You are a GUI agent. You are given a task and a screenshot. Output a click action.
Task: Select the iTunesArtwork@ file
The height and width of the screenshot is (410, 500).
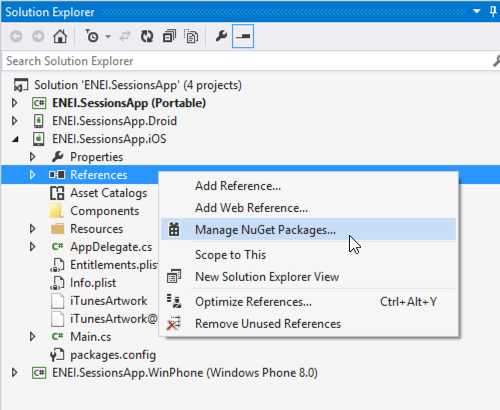pyautogui.click(x=114, y=319)
